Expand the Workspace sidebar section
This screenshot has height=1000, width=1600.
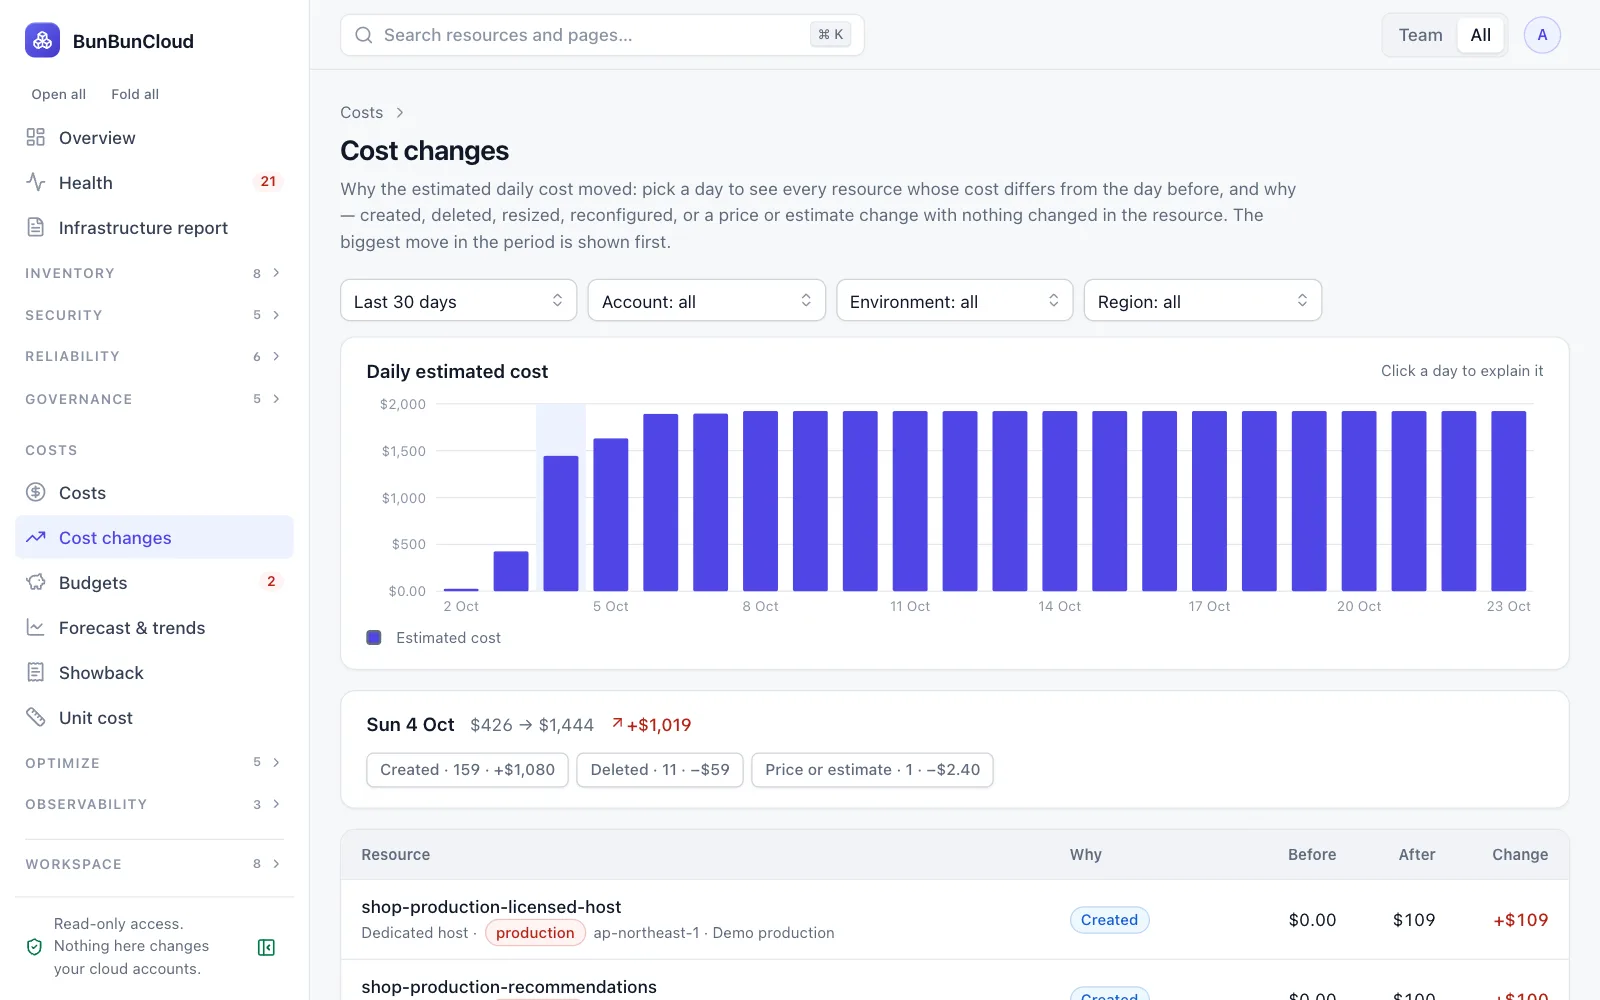[154, 864]
